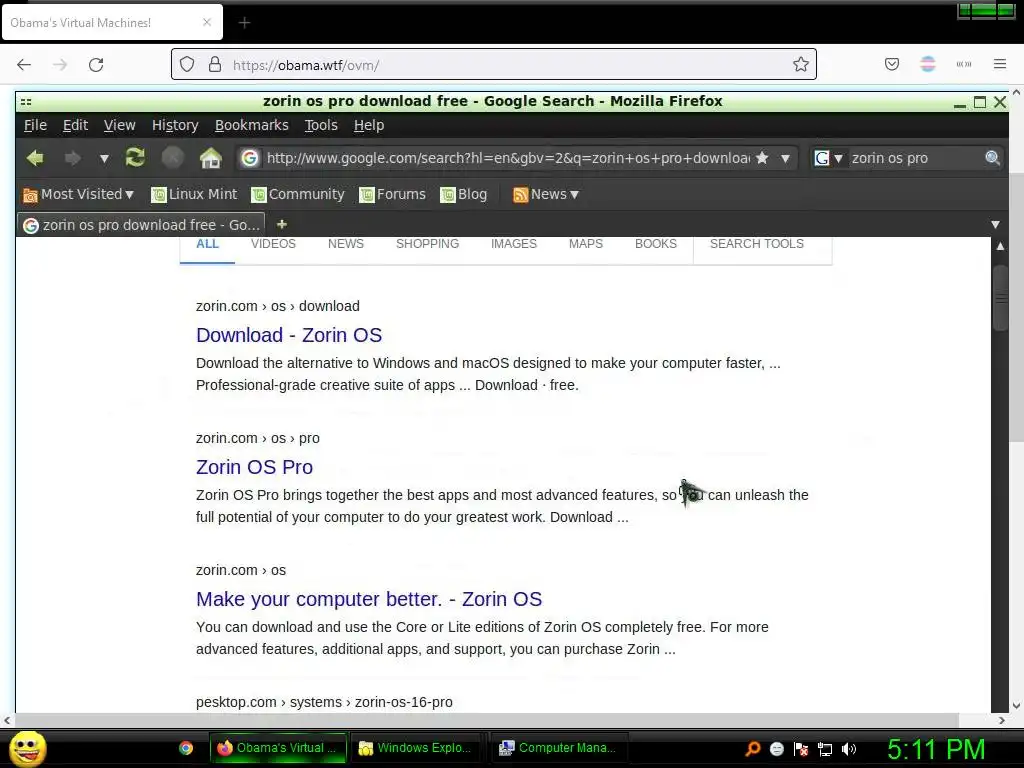Expand the Most Visited bookmarks folder
Image resolution: width=1024 pixels, height=768 pixels.
tap(78, 195)
